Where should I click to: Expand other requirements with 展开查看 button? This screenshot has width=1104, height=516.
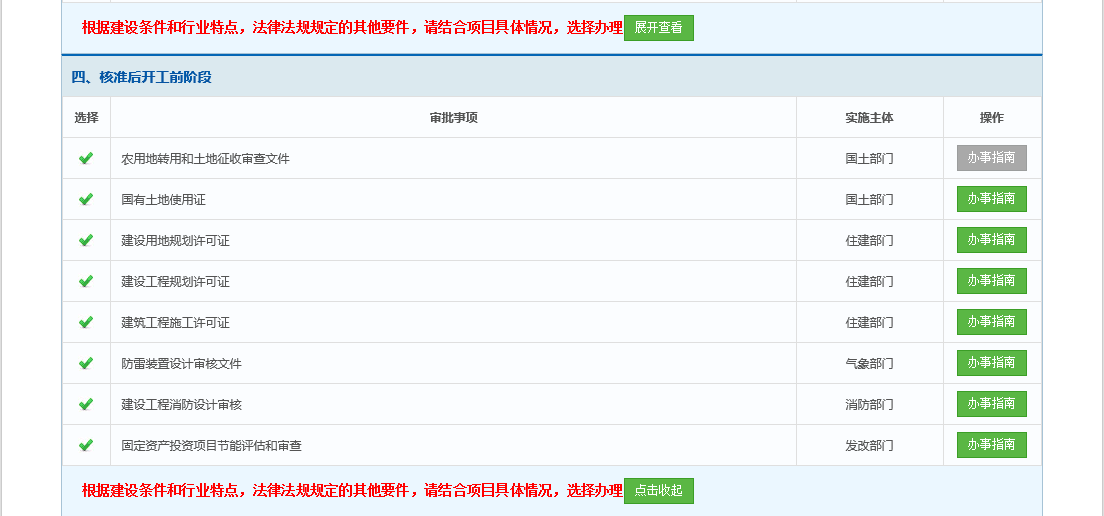pos(658,28)
